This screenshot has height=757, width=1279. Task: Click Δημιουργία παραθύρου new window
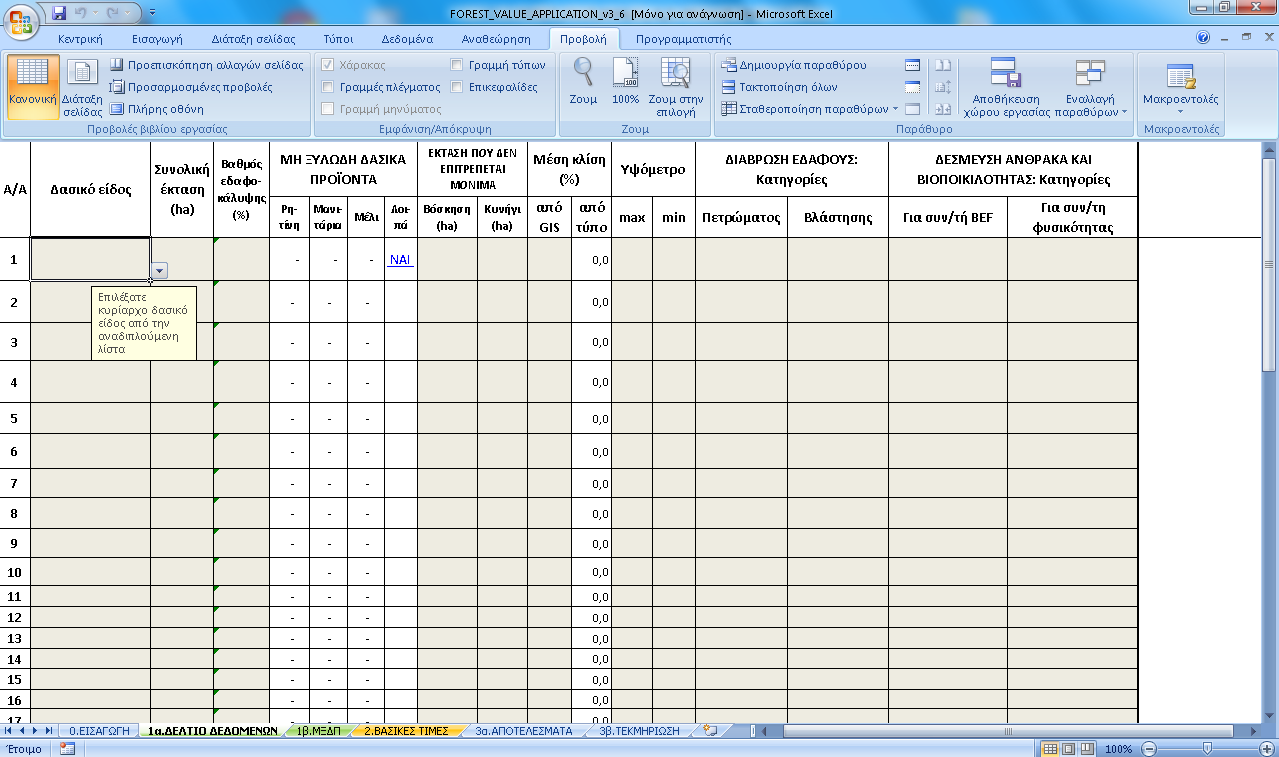coord(794,65)
